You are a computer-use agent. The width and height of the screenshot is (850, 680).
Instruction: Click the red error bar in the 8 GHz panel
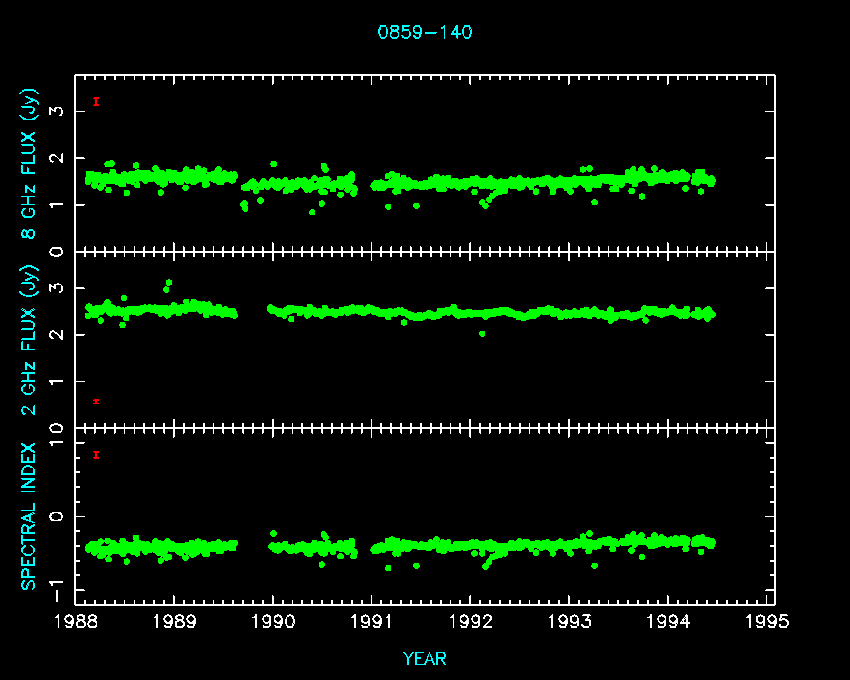pos(96,101)
